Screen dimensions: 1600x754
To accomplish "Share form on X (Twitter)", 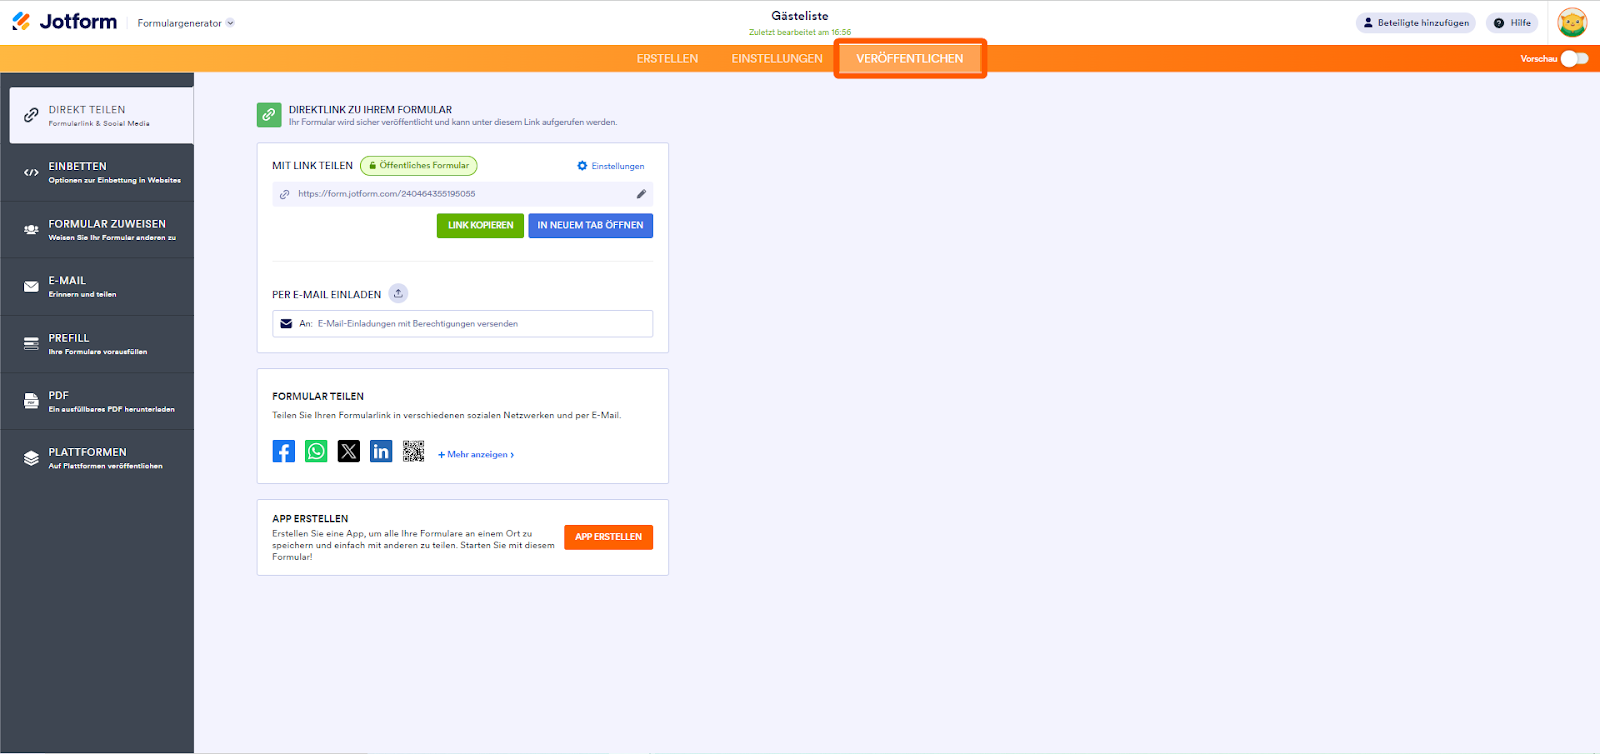I will click(x=348, y=451).
